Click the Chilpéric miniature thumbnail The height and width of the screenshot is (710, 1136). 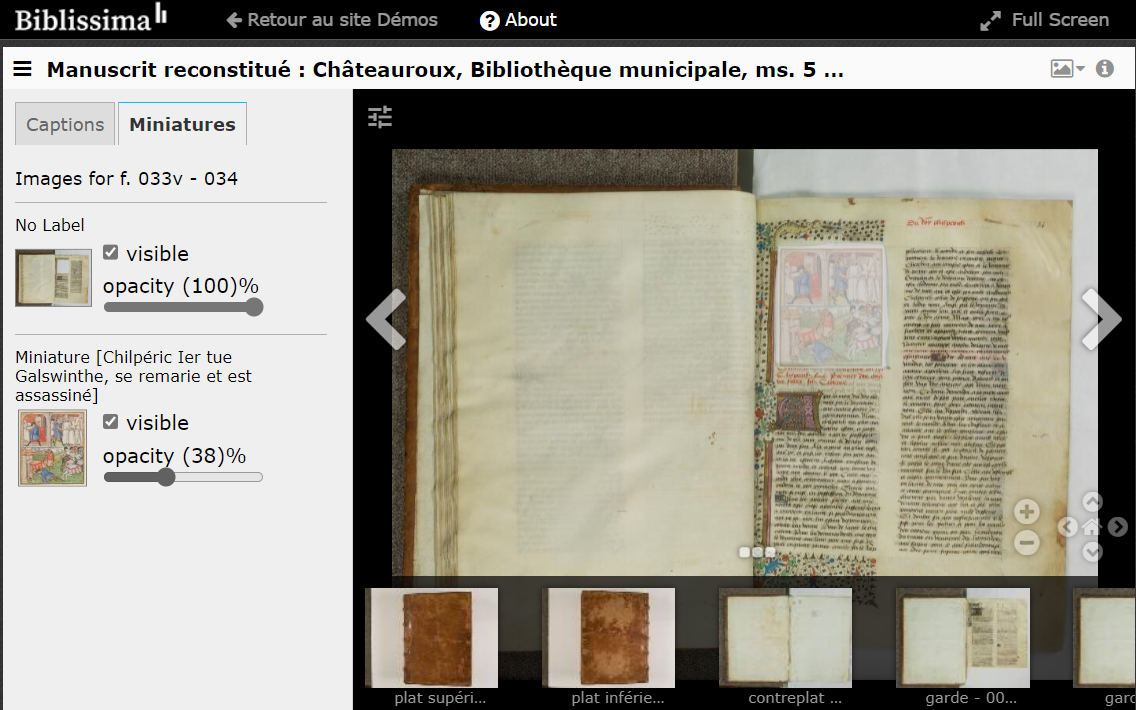pos(52,448)
